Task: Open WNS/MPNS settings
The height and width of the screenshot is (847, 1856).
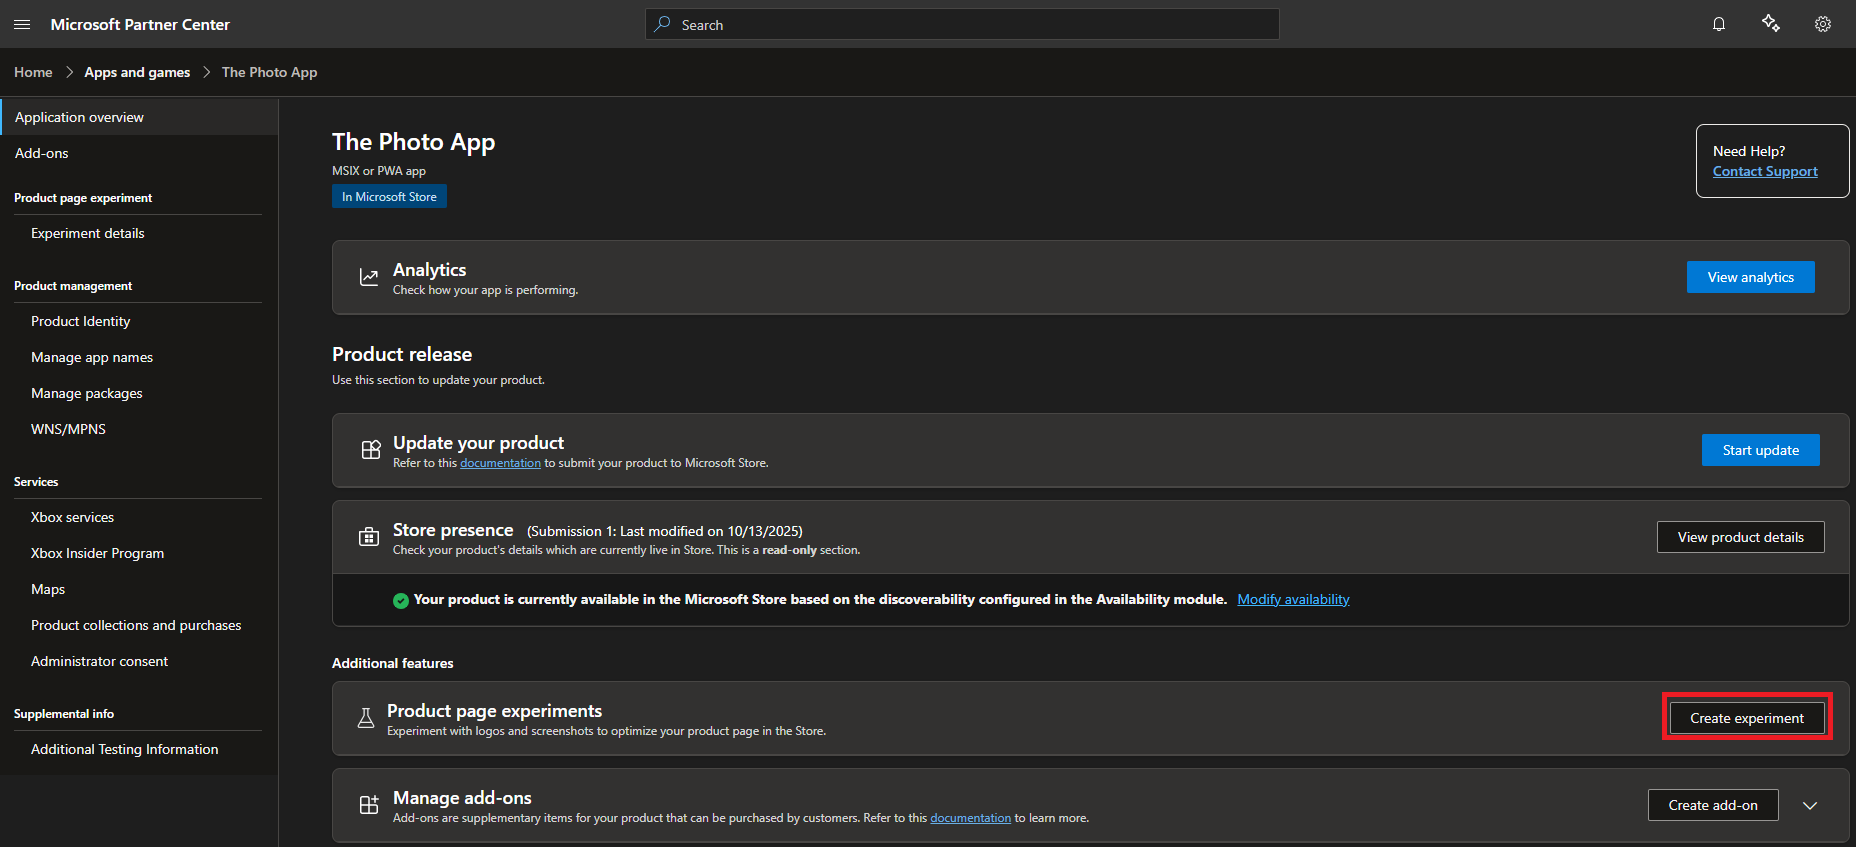Action: click(x=68, y=429)
